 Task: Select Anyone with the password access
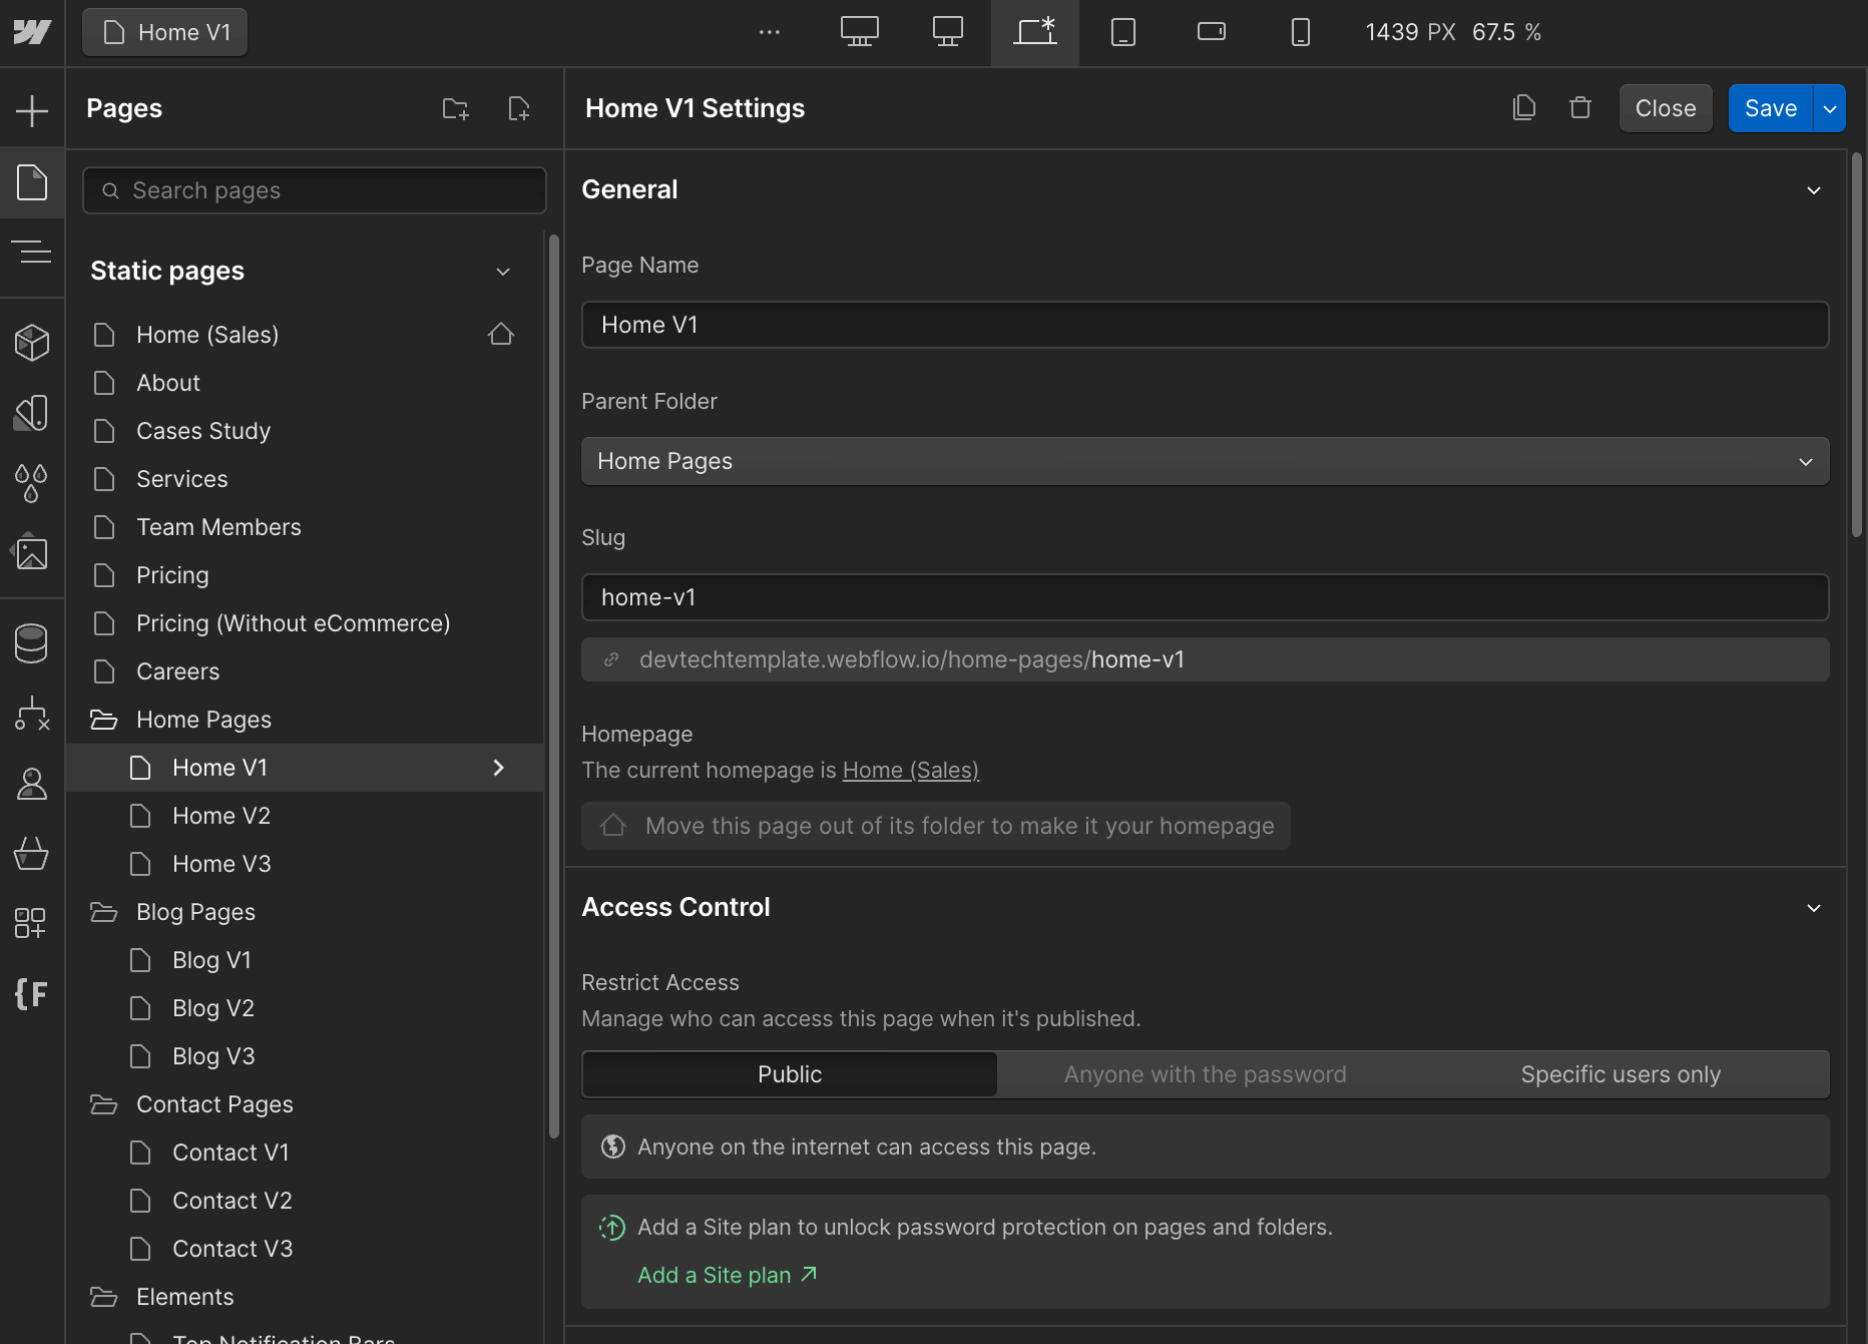(1204, 1073)
